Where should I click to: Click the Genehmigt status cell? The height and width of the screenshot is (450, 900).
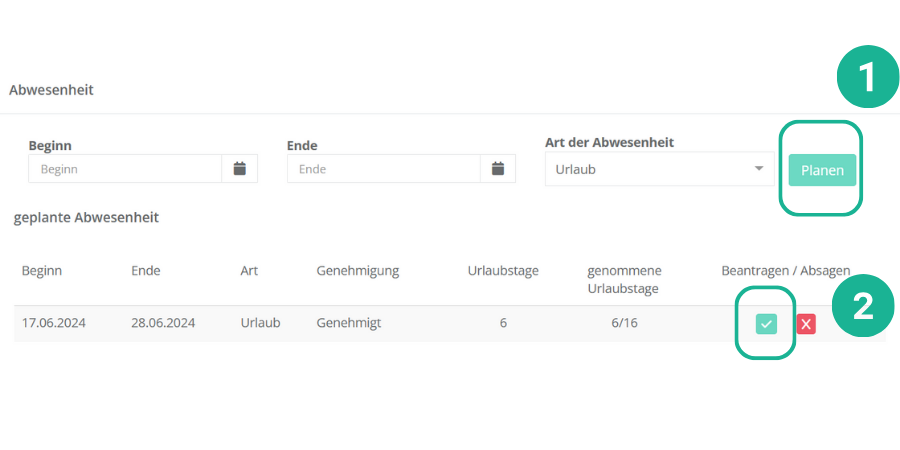(348, 323)
